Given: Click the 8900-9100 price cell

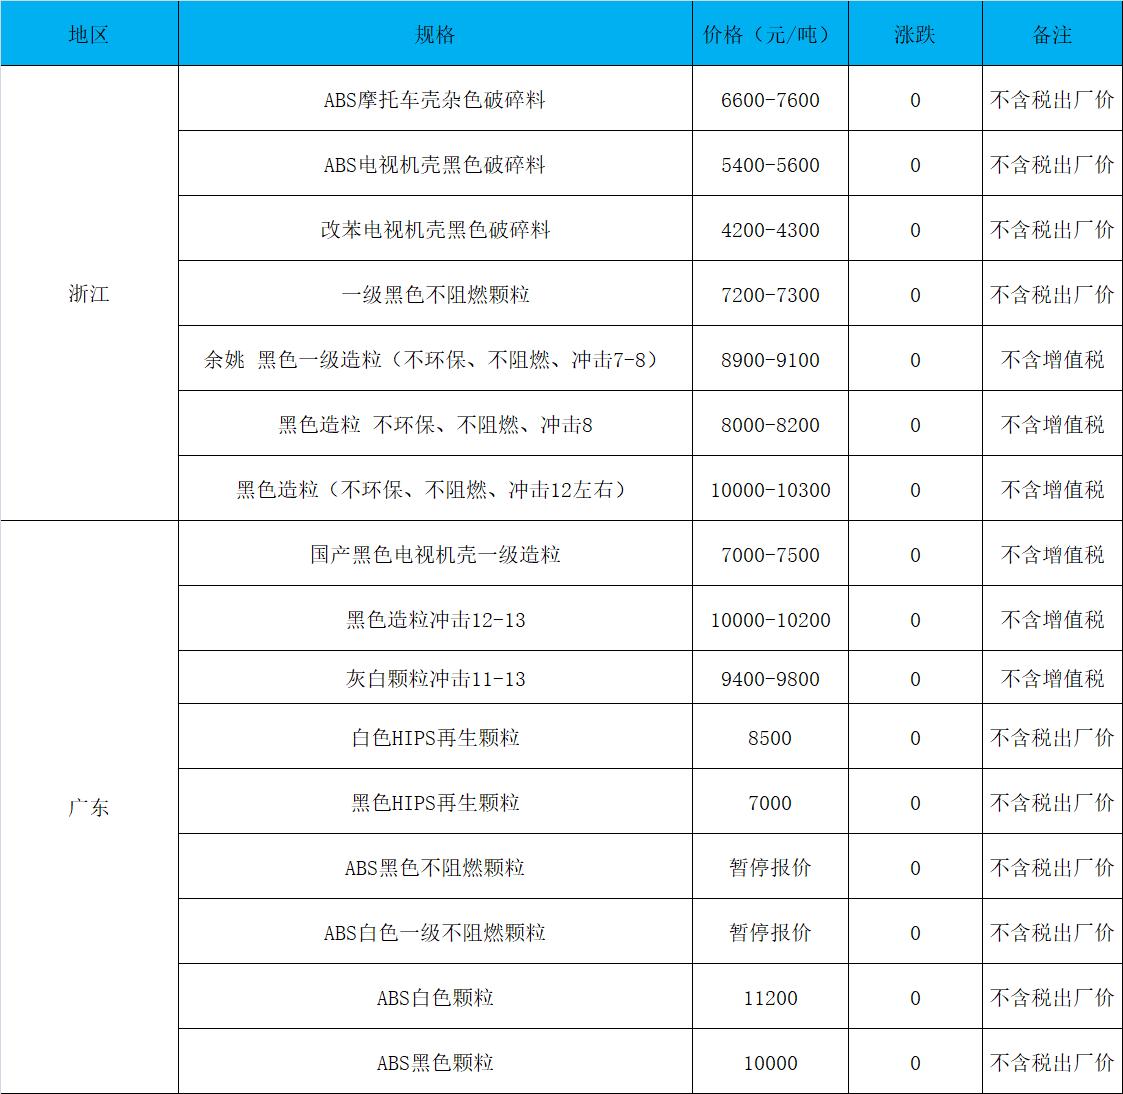Looking at the screenshot, I should point(769,360).
